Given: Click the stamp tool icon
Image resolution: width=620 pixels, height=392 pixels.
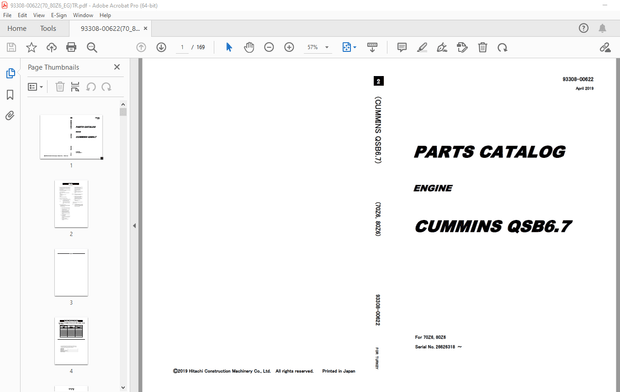Looking at the screenshot, I should pos(462,47).
